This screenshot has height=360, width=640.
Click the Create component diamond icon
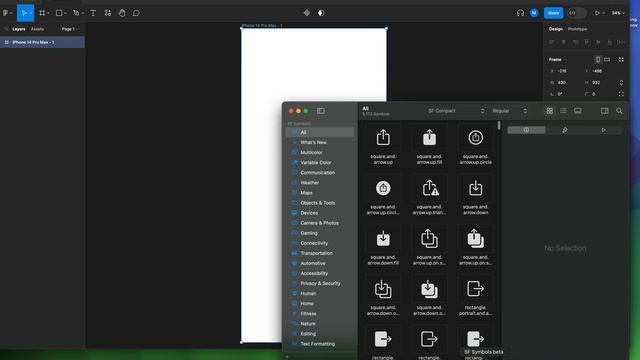[x=307, y=13]
